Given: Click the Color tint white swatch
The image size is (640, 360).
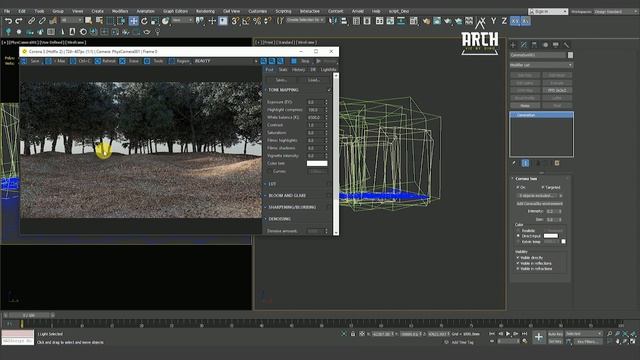Looking at the screenshot, I should (317, 163).
